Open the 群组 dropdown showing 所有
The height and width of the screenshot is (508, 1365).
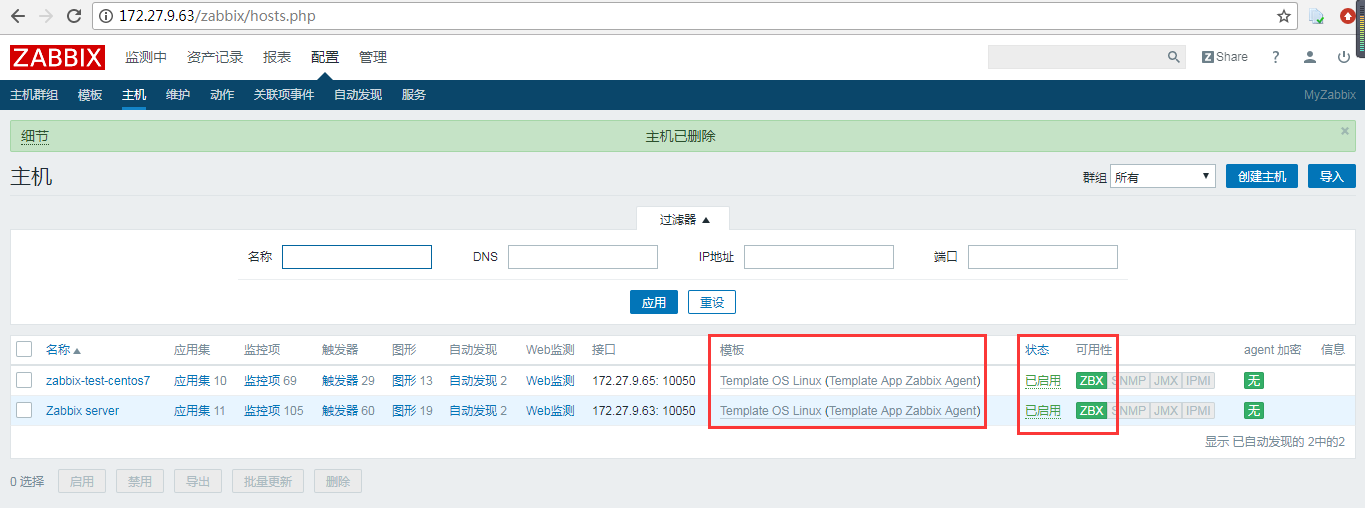[1163, 177]
